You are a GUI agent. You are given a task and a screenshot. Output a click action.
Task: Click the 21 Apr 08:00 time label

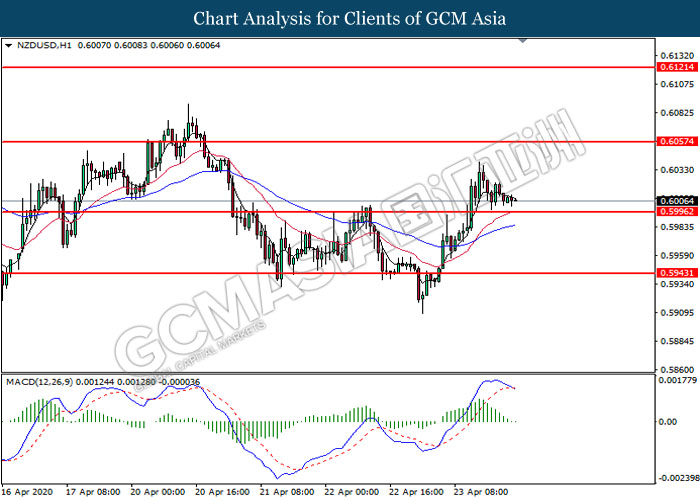point(285,492)
